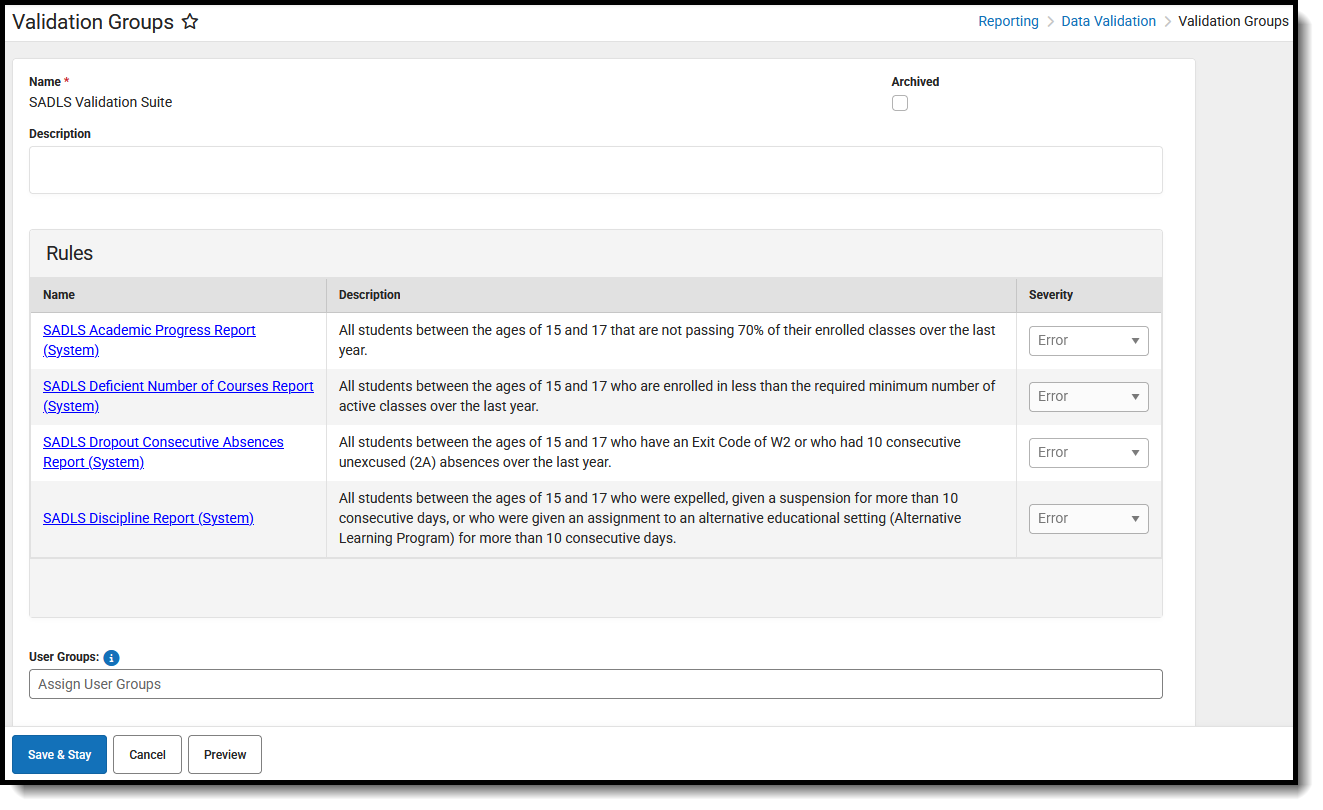Open SADLS Dropout Consecutive Absences Report link

(163, 452)
